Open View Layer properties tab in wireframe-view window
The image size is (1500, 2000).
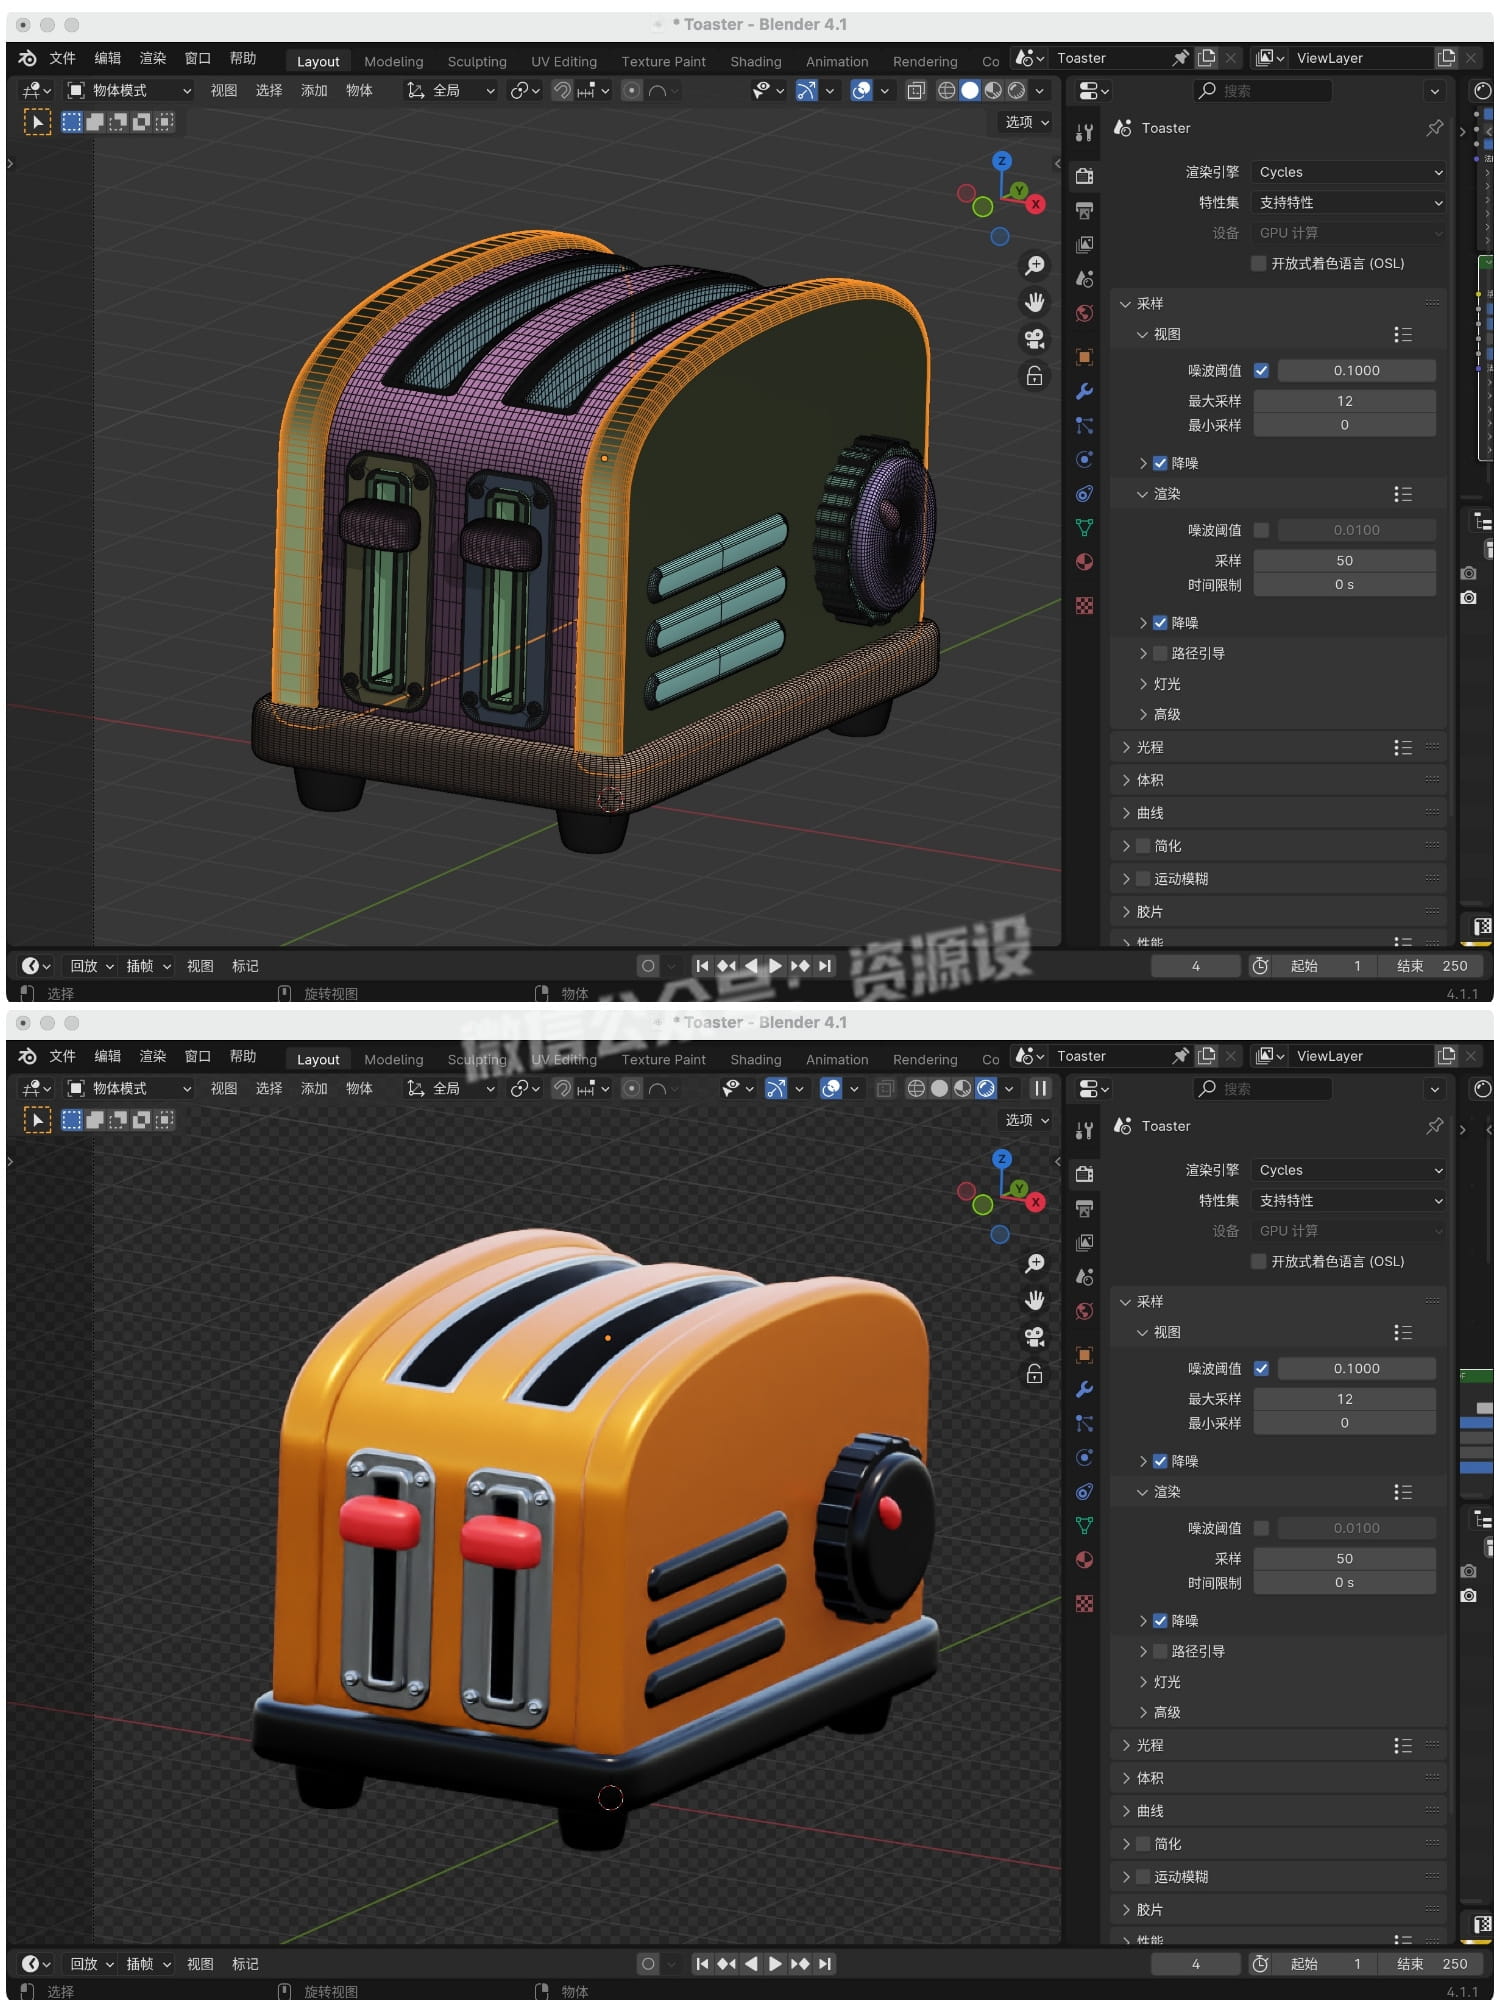pyautogui.click(x=1084, y=244)
